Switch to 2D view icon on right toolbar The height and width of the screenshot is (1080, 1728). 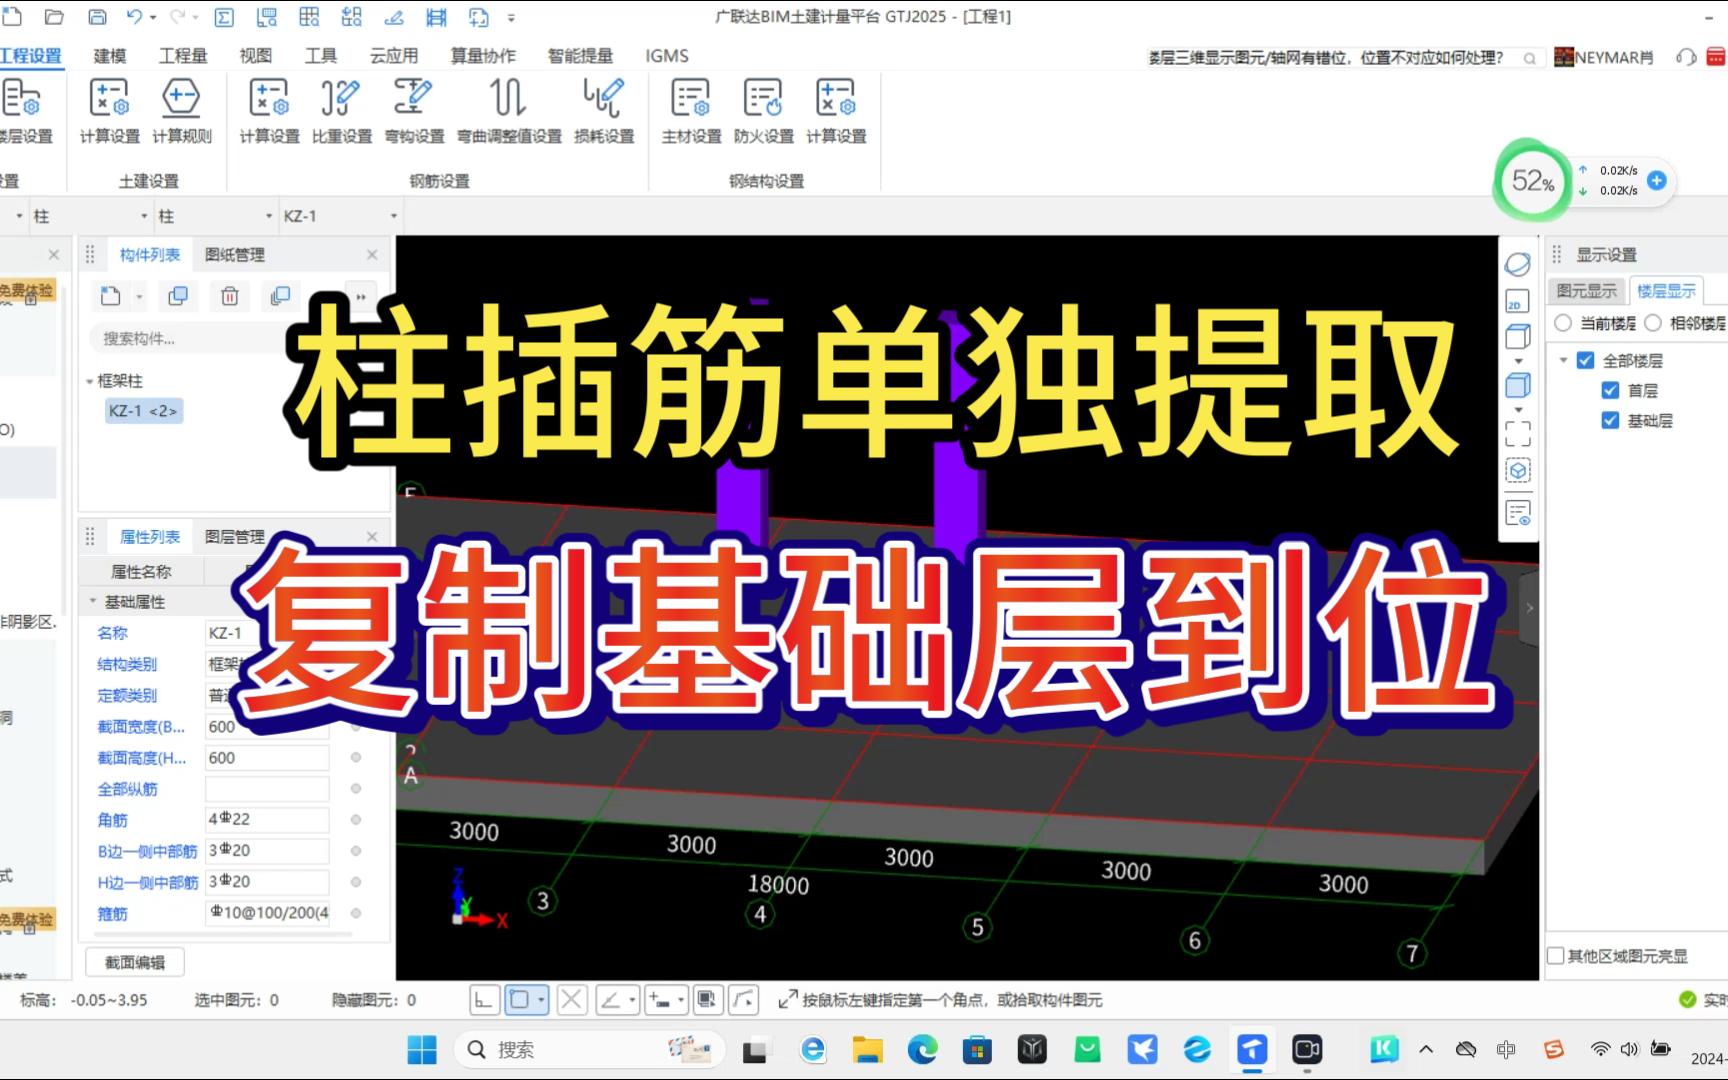click(1518, 300)
